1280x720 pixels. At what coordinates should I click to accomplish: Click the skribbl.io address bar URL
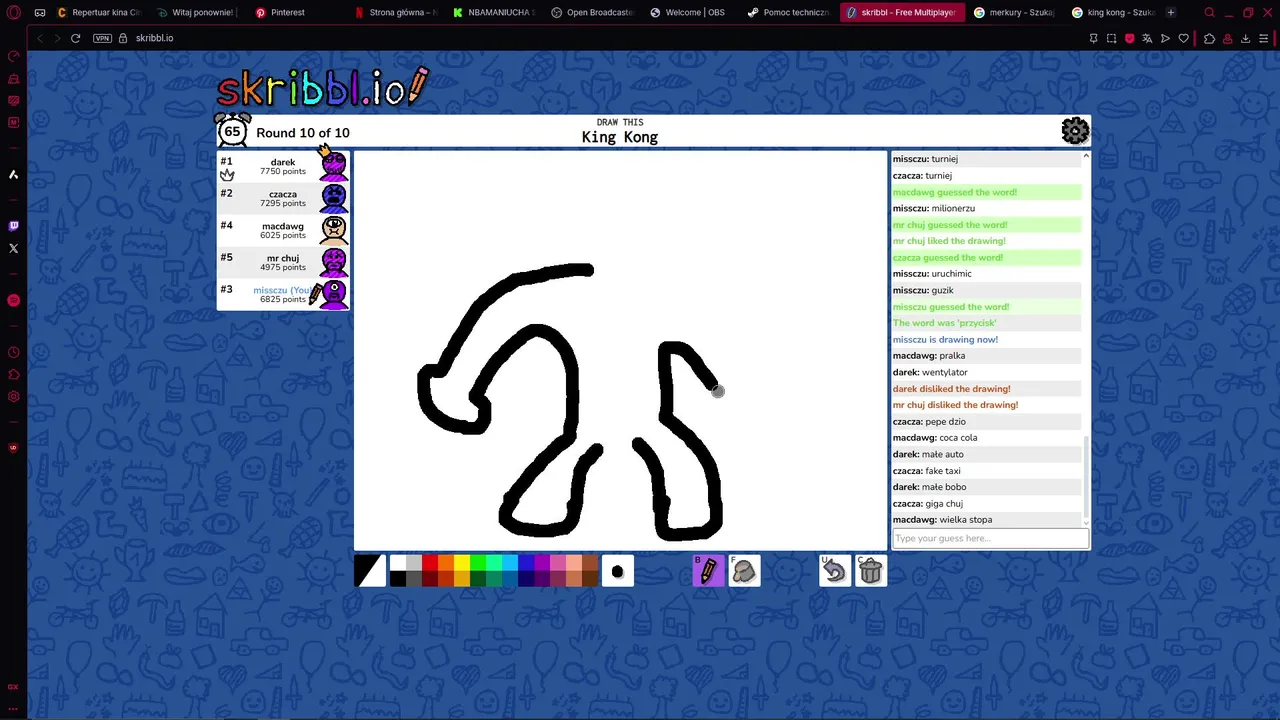[x=154, y=38]
